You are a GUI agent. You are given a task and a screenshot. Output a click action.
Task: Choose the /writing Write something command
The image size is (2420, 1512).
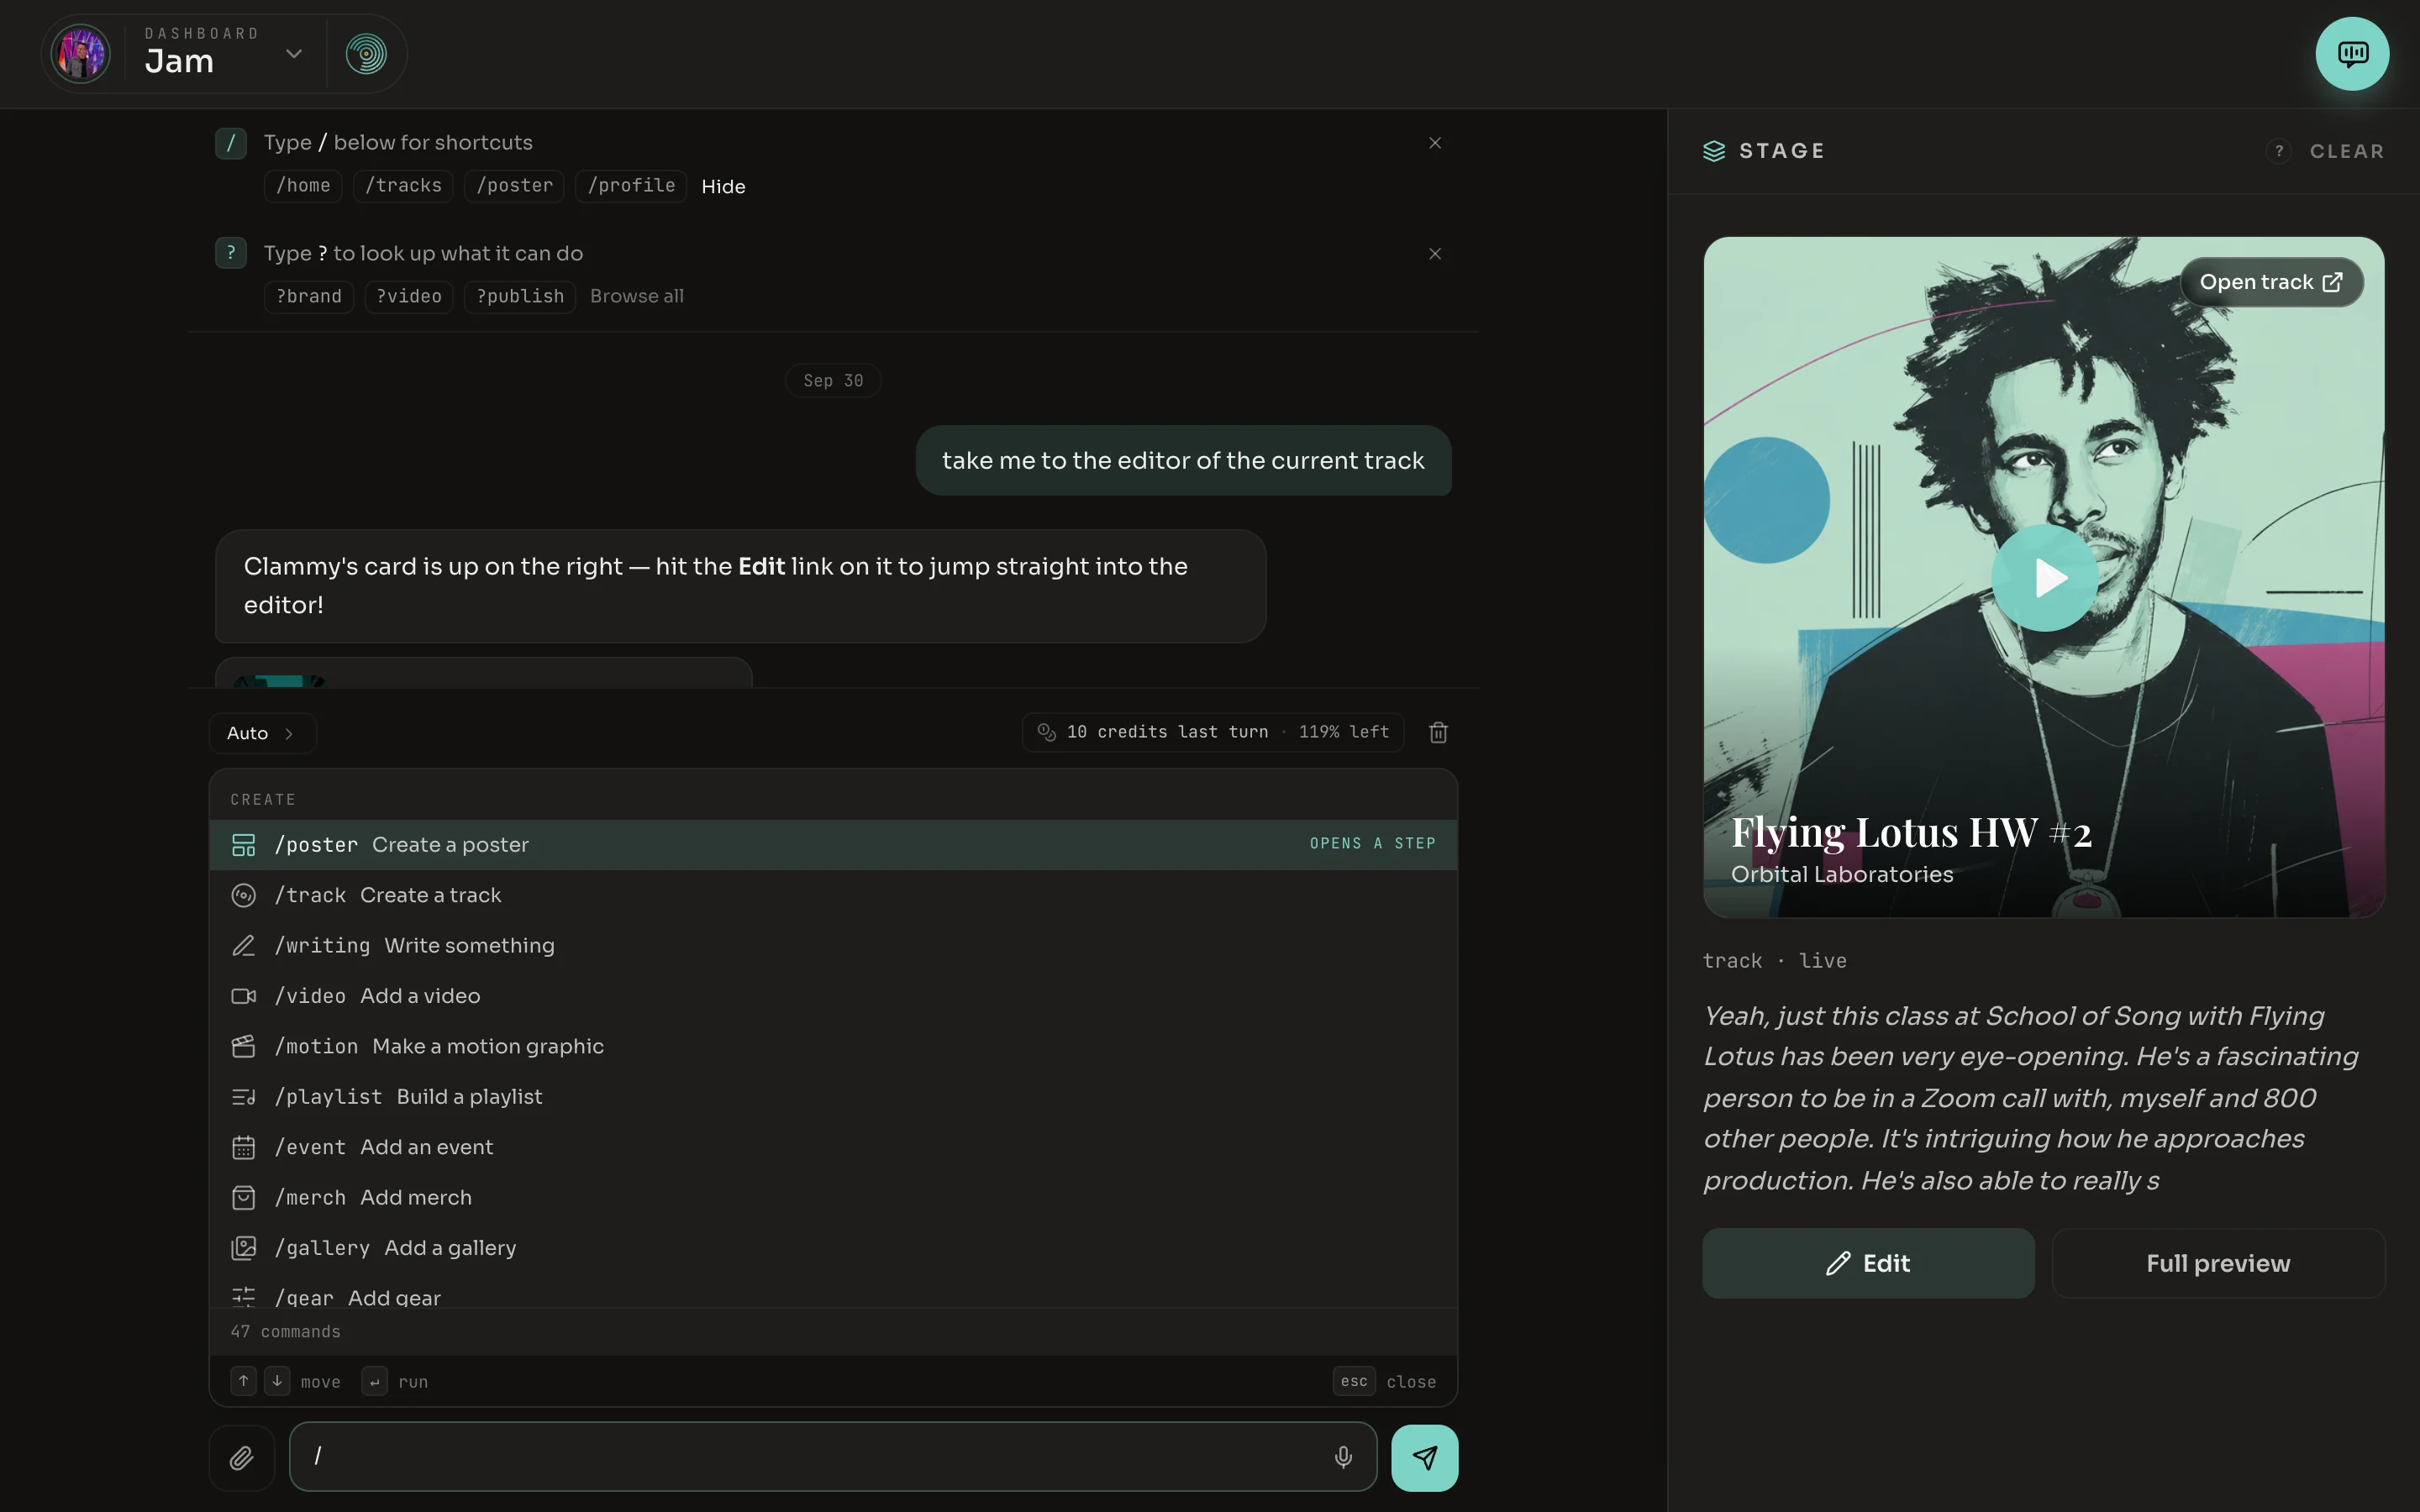tap(833, 946)
